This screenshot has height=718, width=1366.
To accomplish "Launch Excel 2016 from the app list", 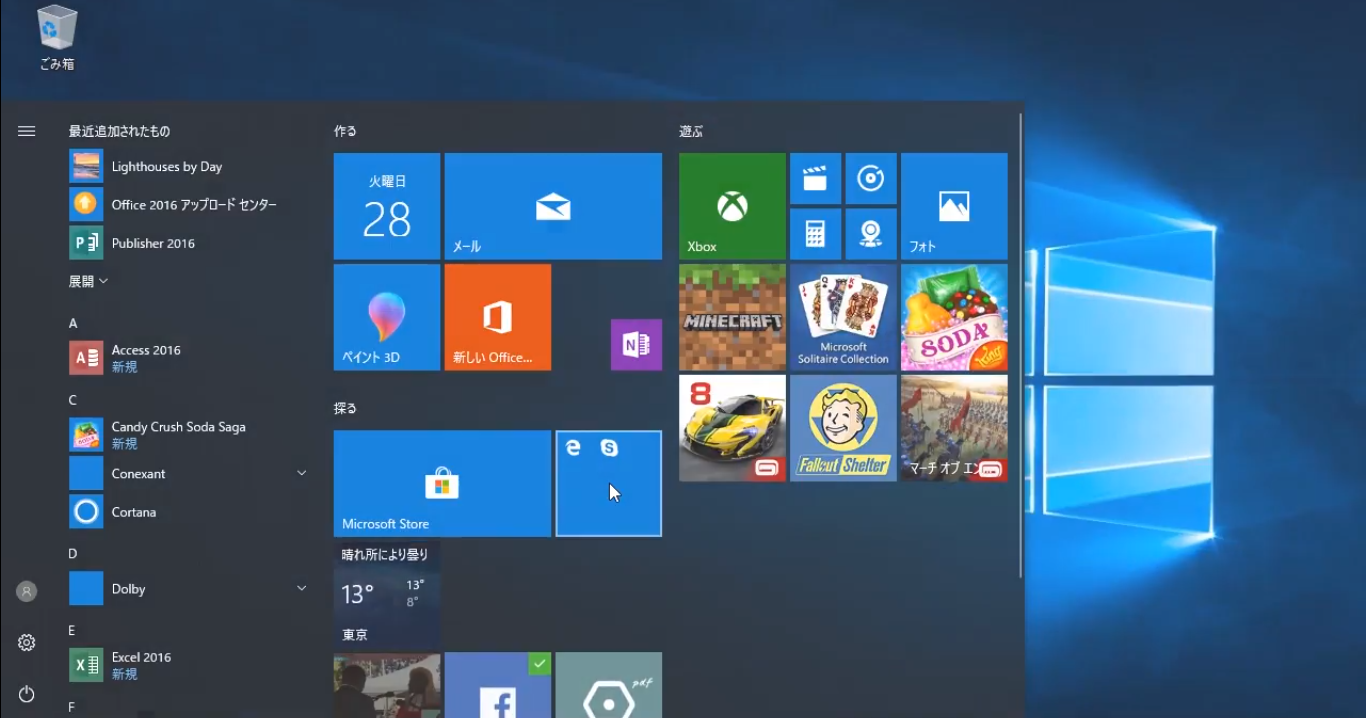I will pyautogui.click(x=188, y=665).
